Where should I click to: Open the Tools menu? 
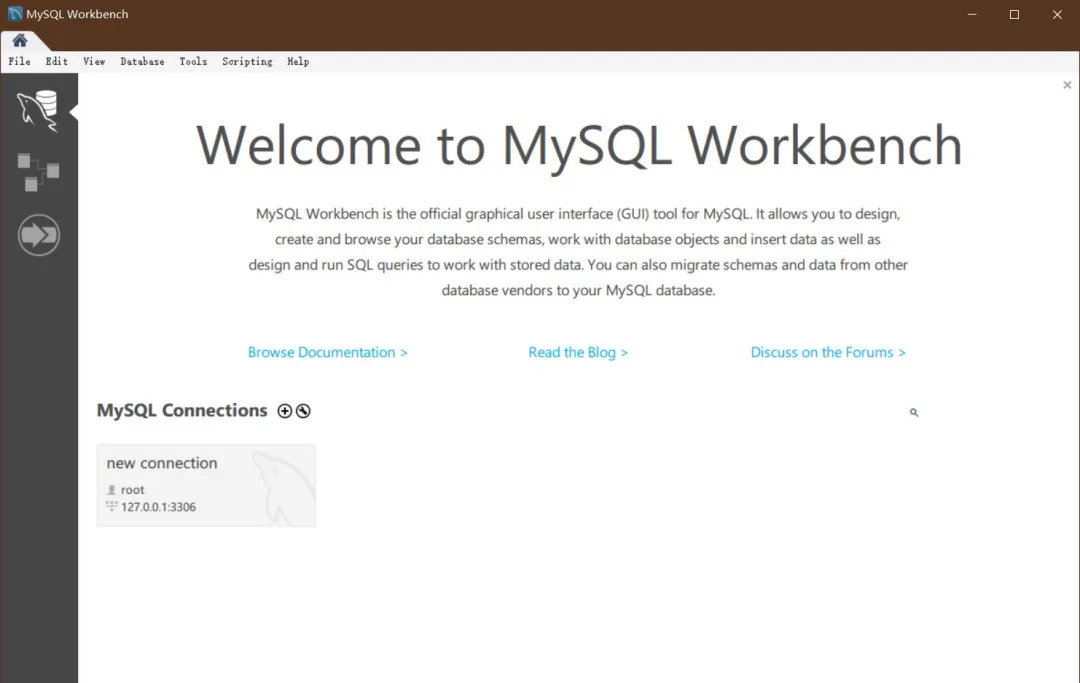tap(193, 61)
